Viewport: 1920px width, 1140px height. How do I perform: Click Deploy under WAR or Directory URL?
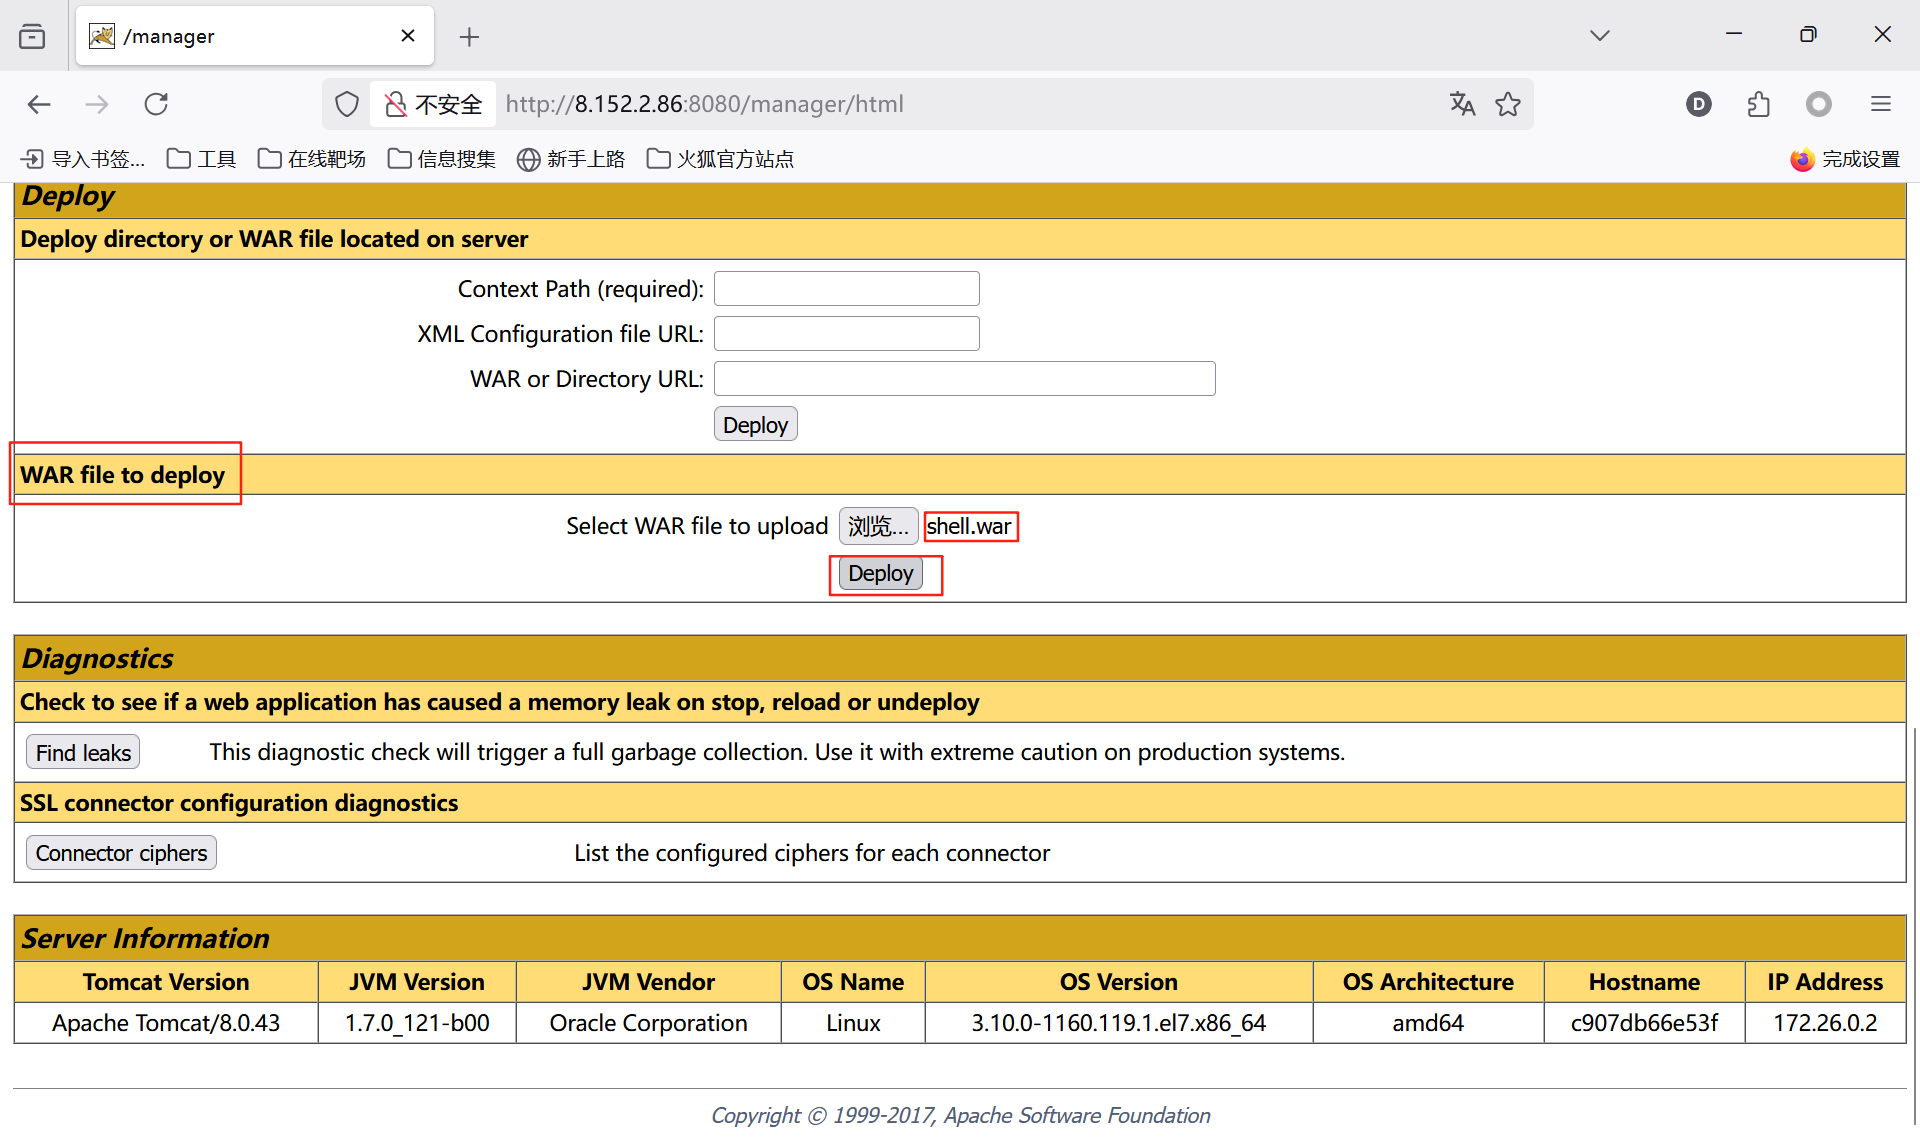coord(756,425)
